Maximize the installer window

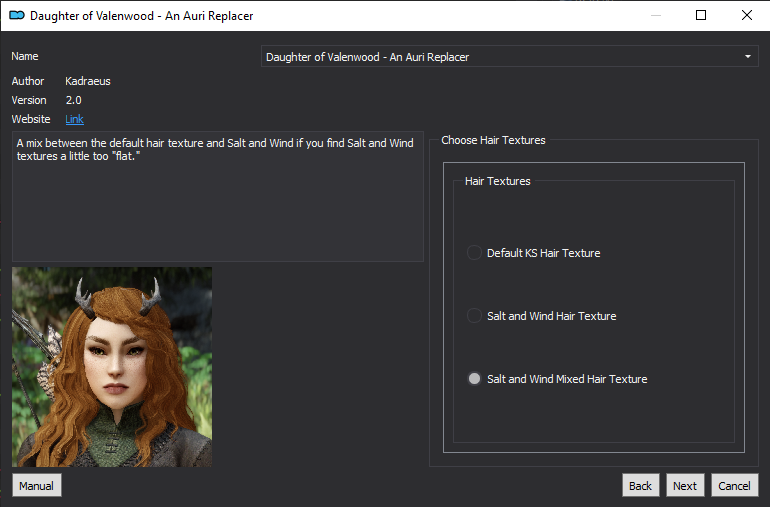point(701,15)
